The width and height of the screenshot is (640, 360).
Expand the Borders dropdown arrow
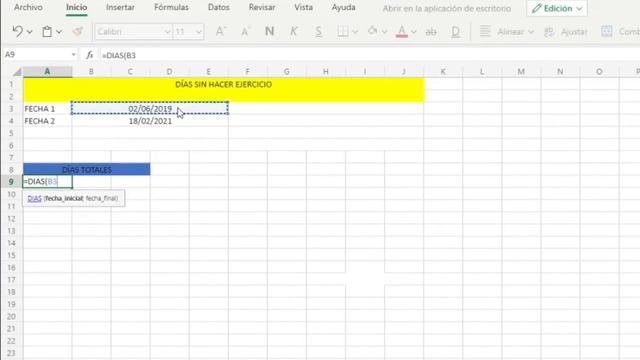[355, 31]
